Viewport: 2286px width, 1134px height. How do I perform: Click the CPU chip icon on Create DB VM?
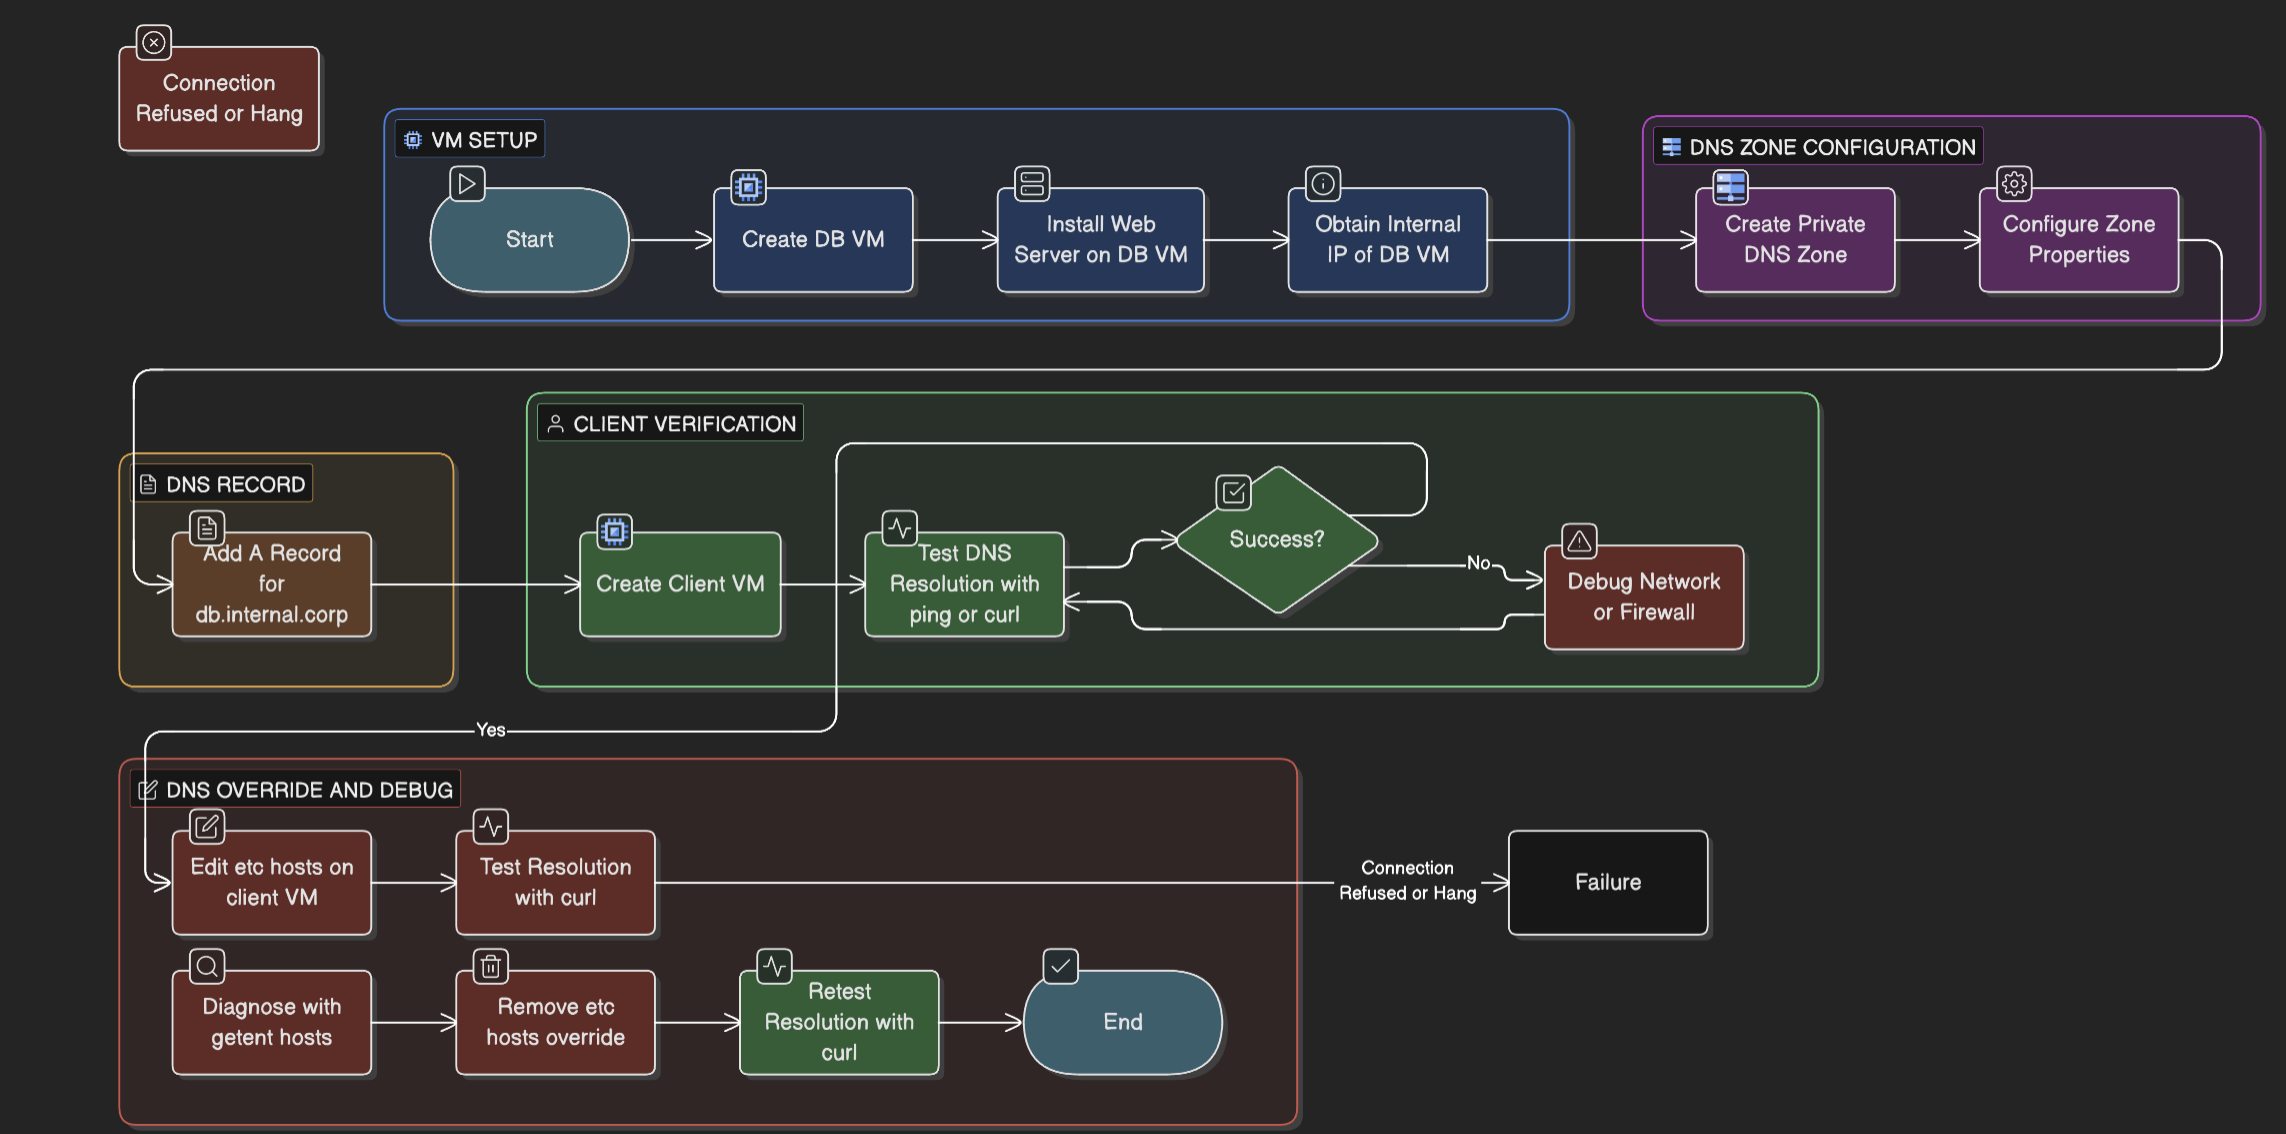coord(748,187)
